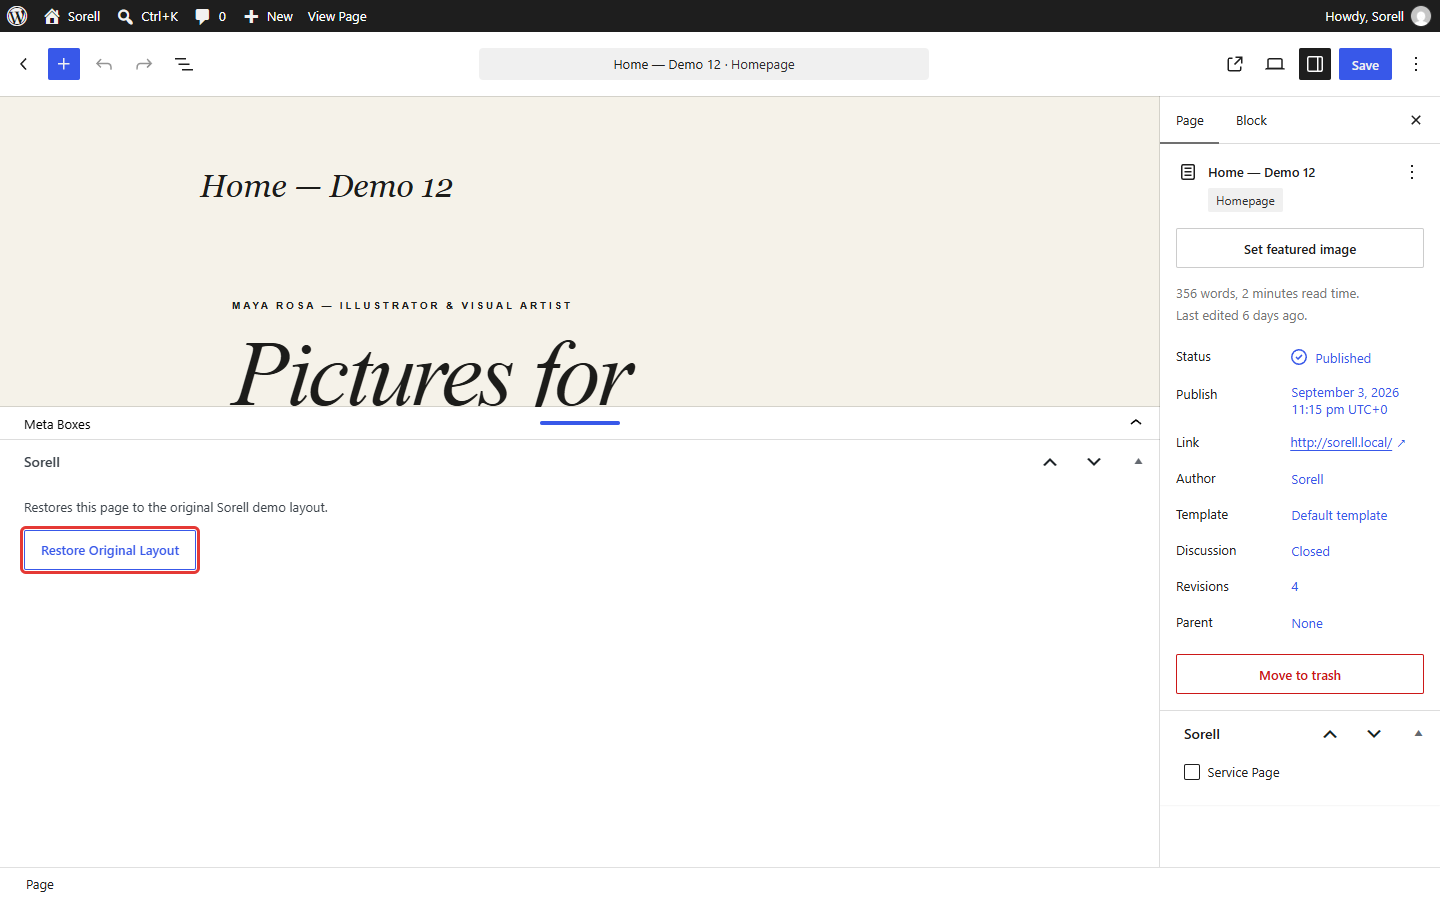Screen dimensions: 1440x900
Task: Click the user avatar next to Howdy, Sorell
Action: pos(1421,16)
